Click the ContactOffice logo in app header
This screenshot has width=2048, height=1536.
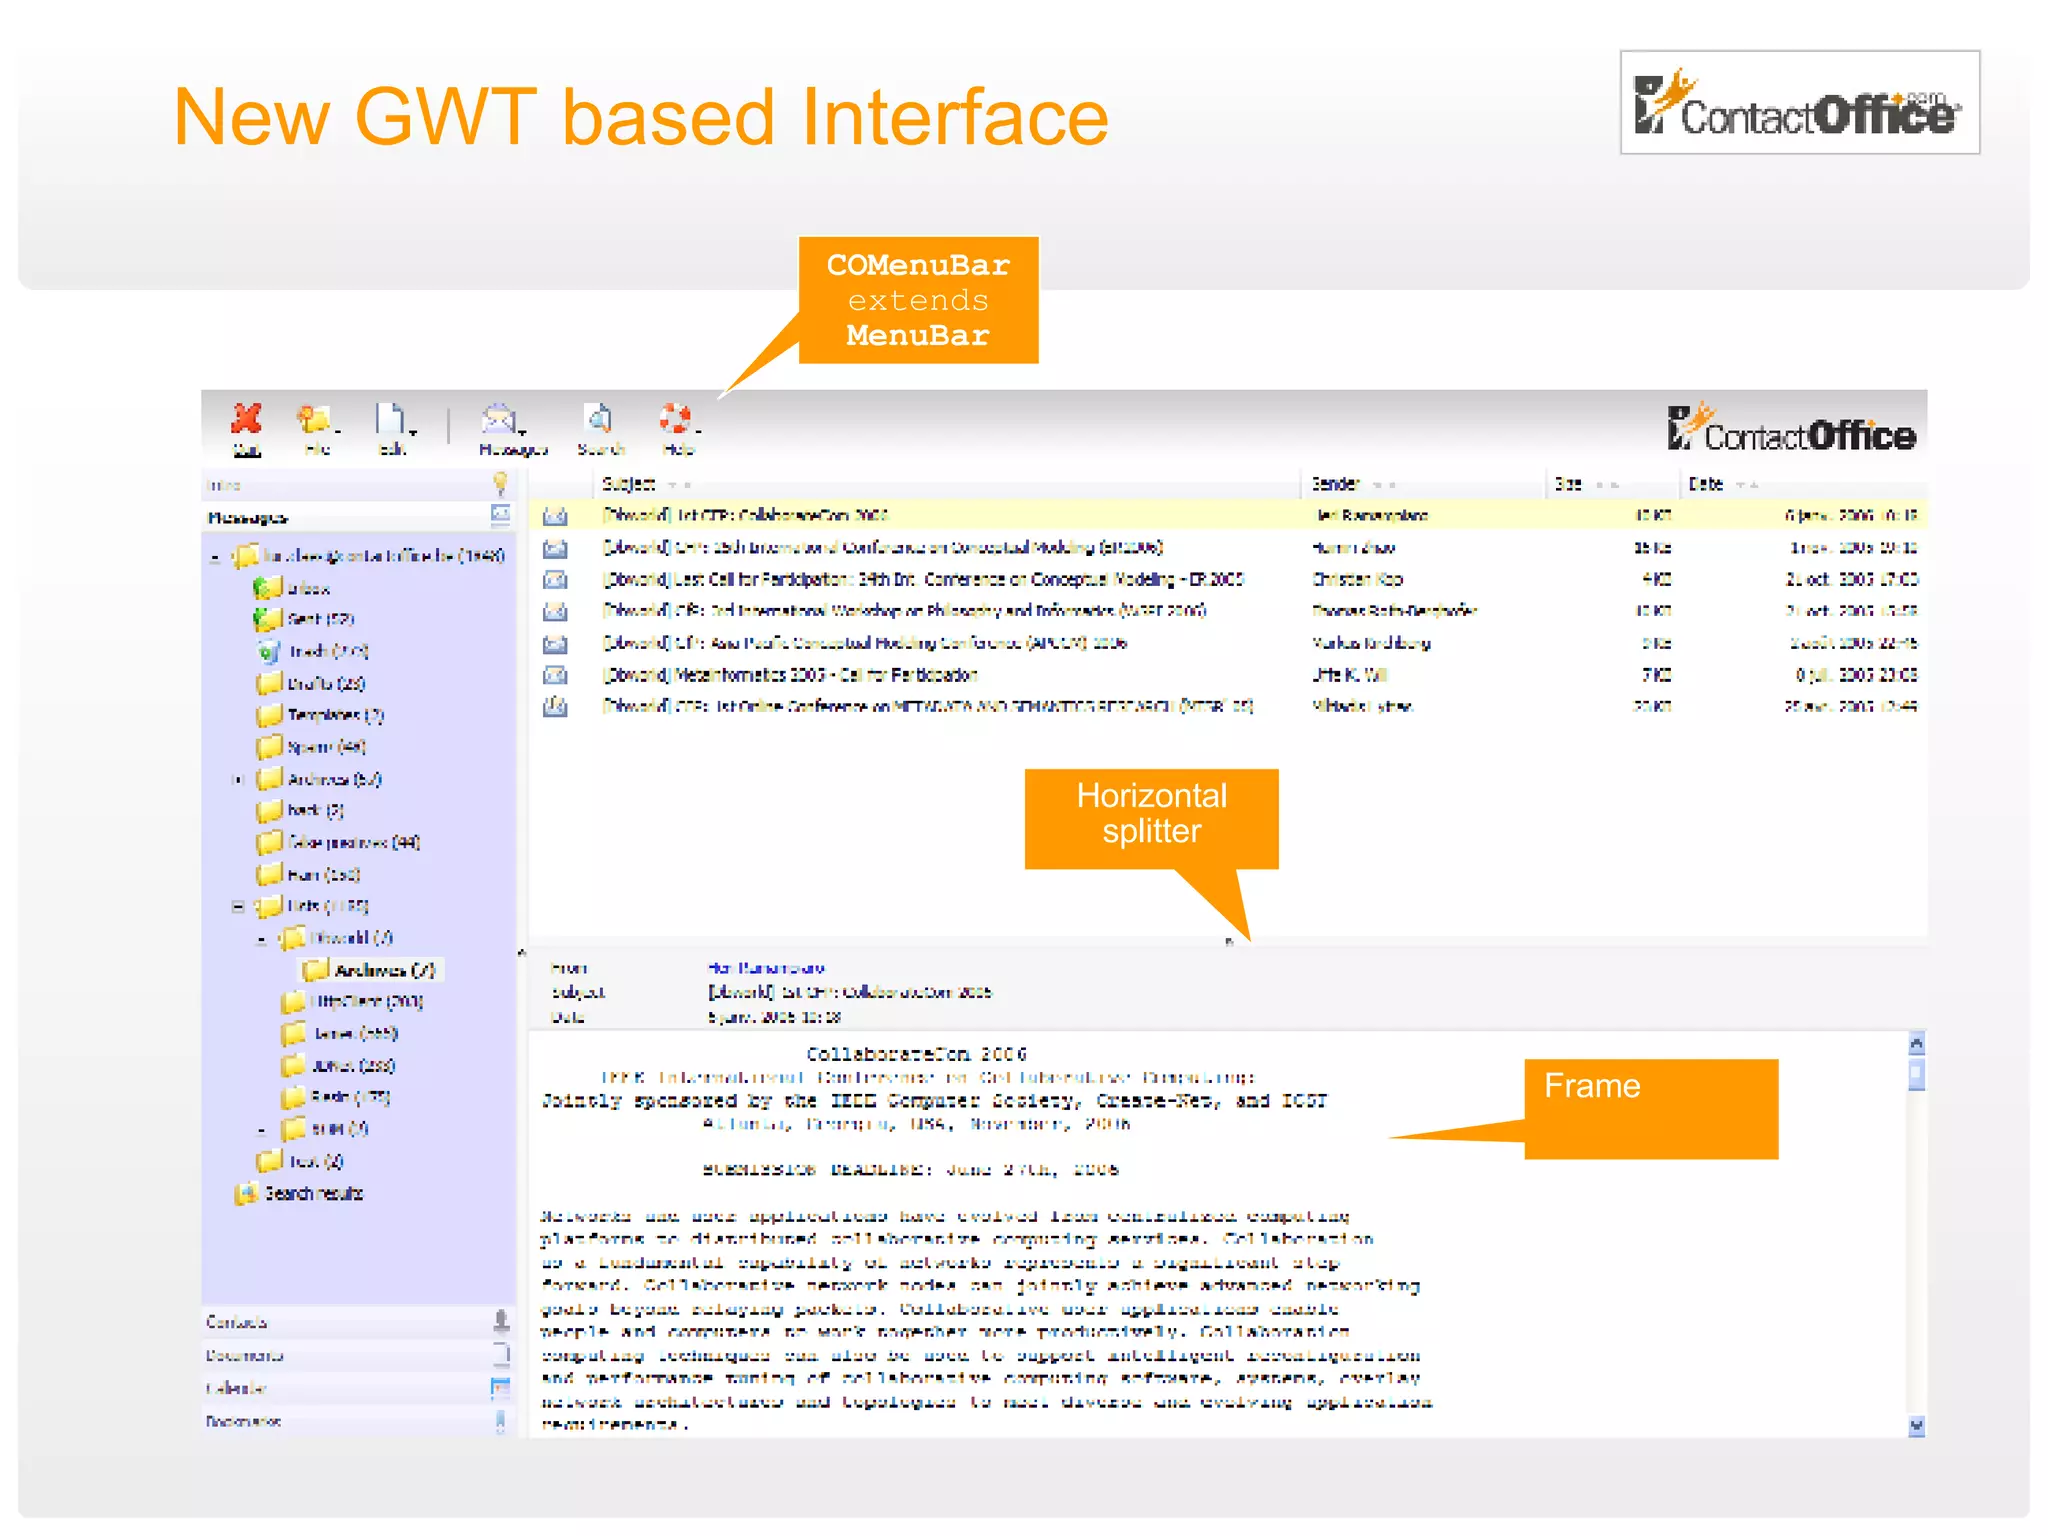coord(1791,430)
